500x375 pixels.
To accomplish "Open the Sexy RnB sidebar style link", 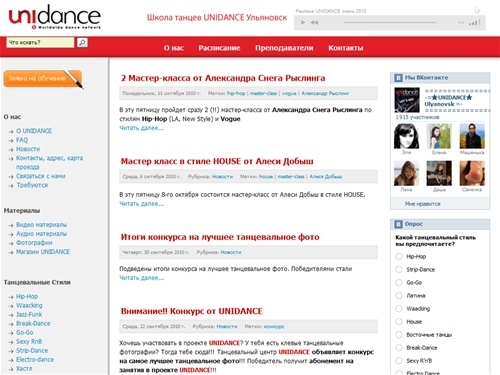I will [x=29, y=341].
